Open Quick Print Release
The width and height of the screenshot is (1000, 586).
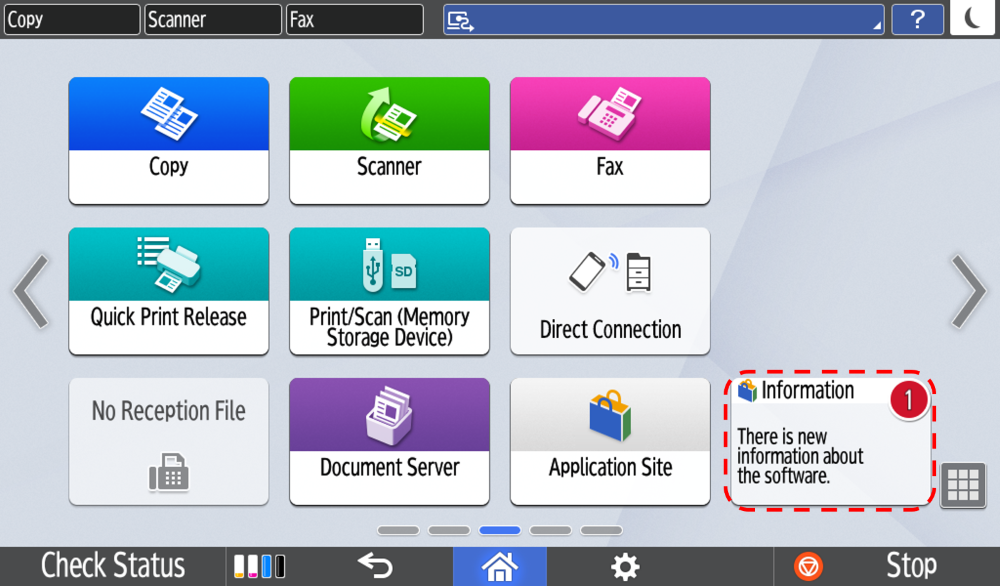[168, 291]
